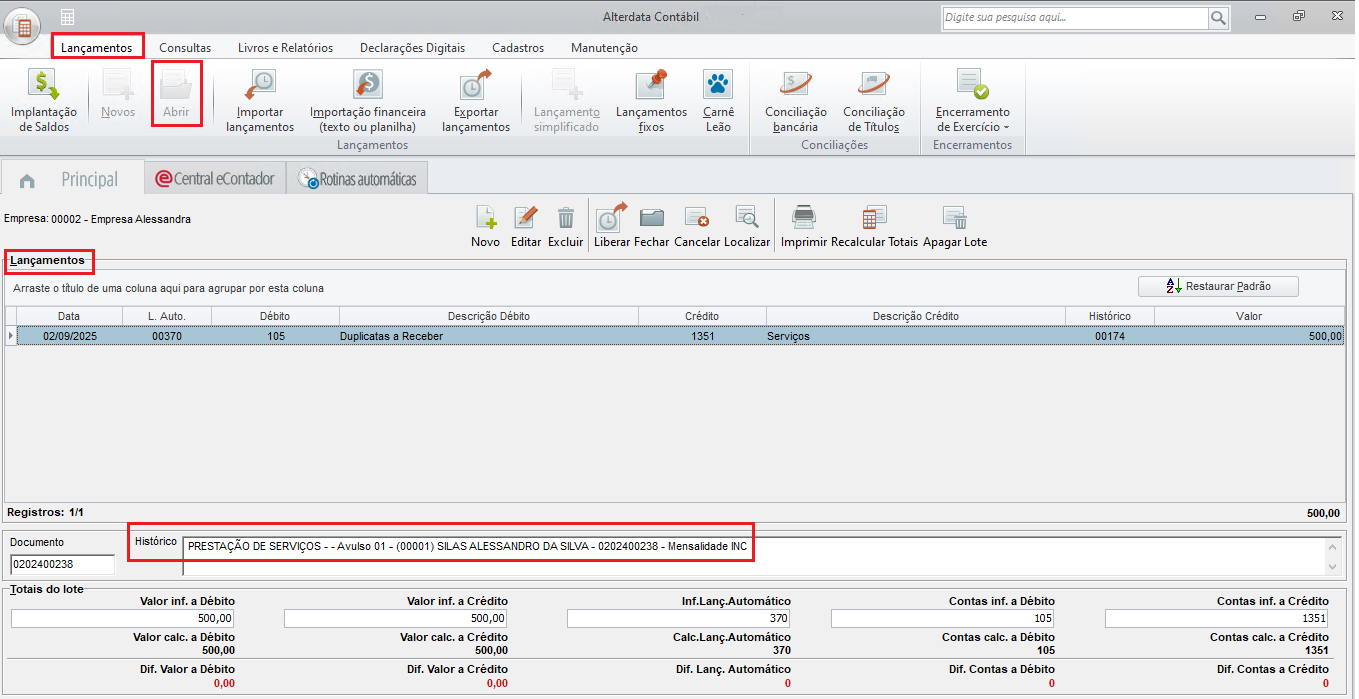The width and height of the screenshot is (1359, 699).
Task: Click Exportar lançamentos icon
Action: (476, 87)
